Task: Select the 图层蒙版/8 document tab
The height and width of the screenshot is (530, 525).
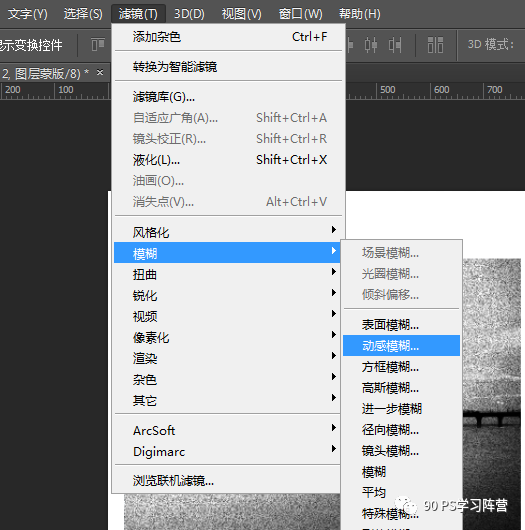Action: 45,73
